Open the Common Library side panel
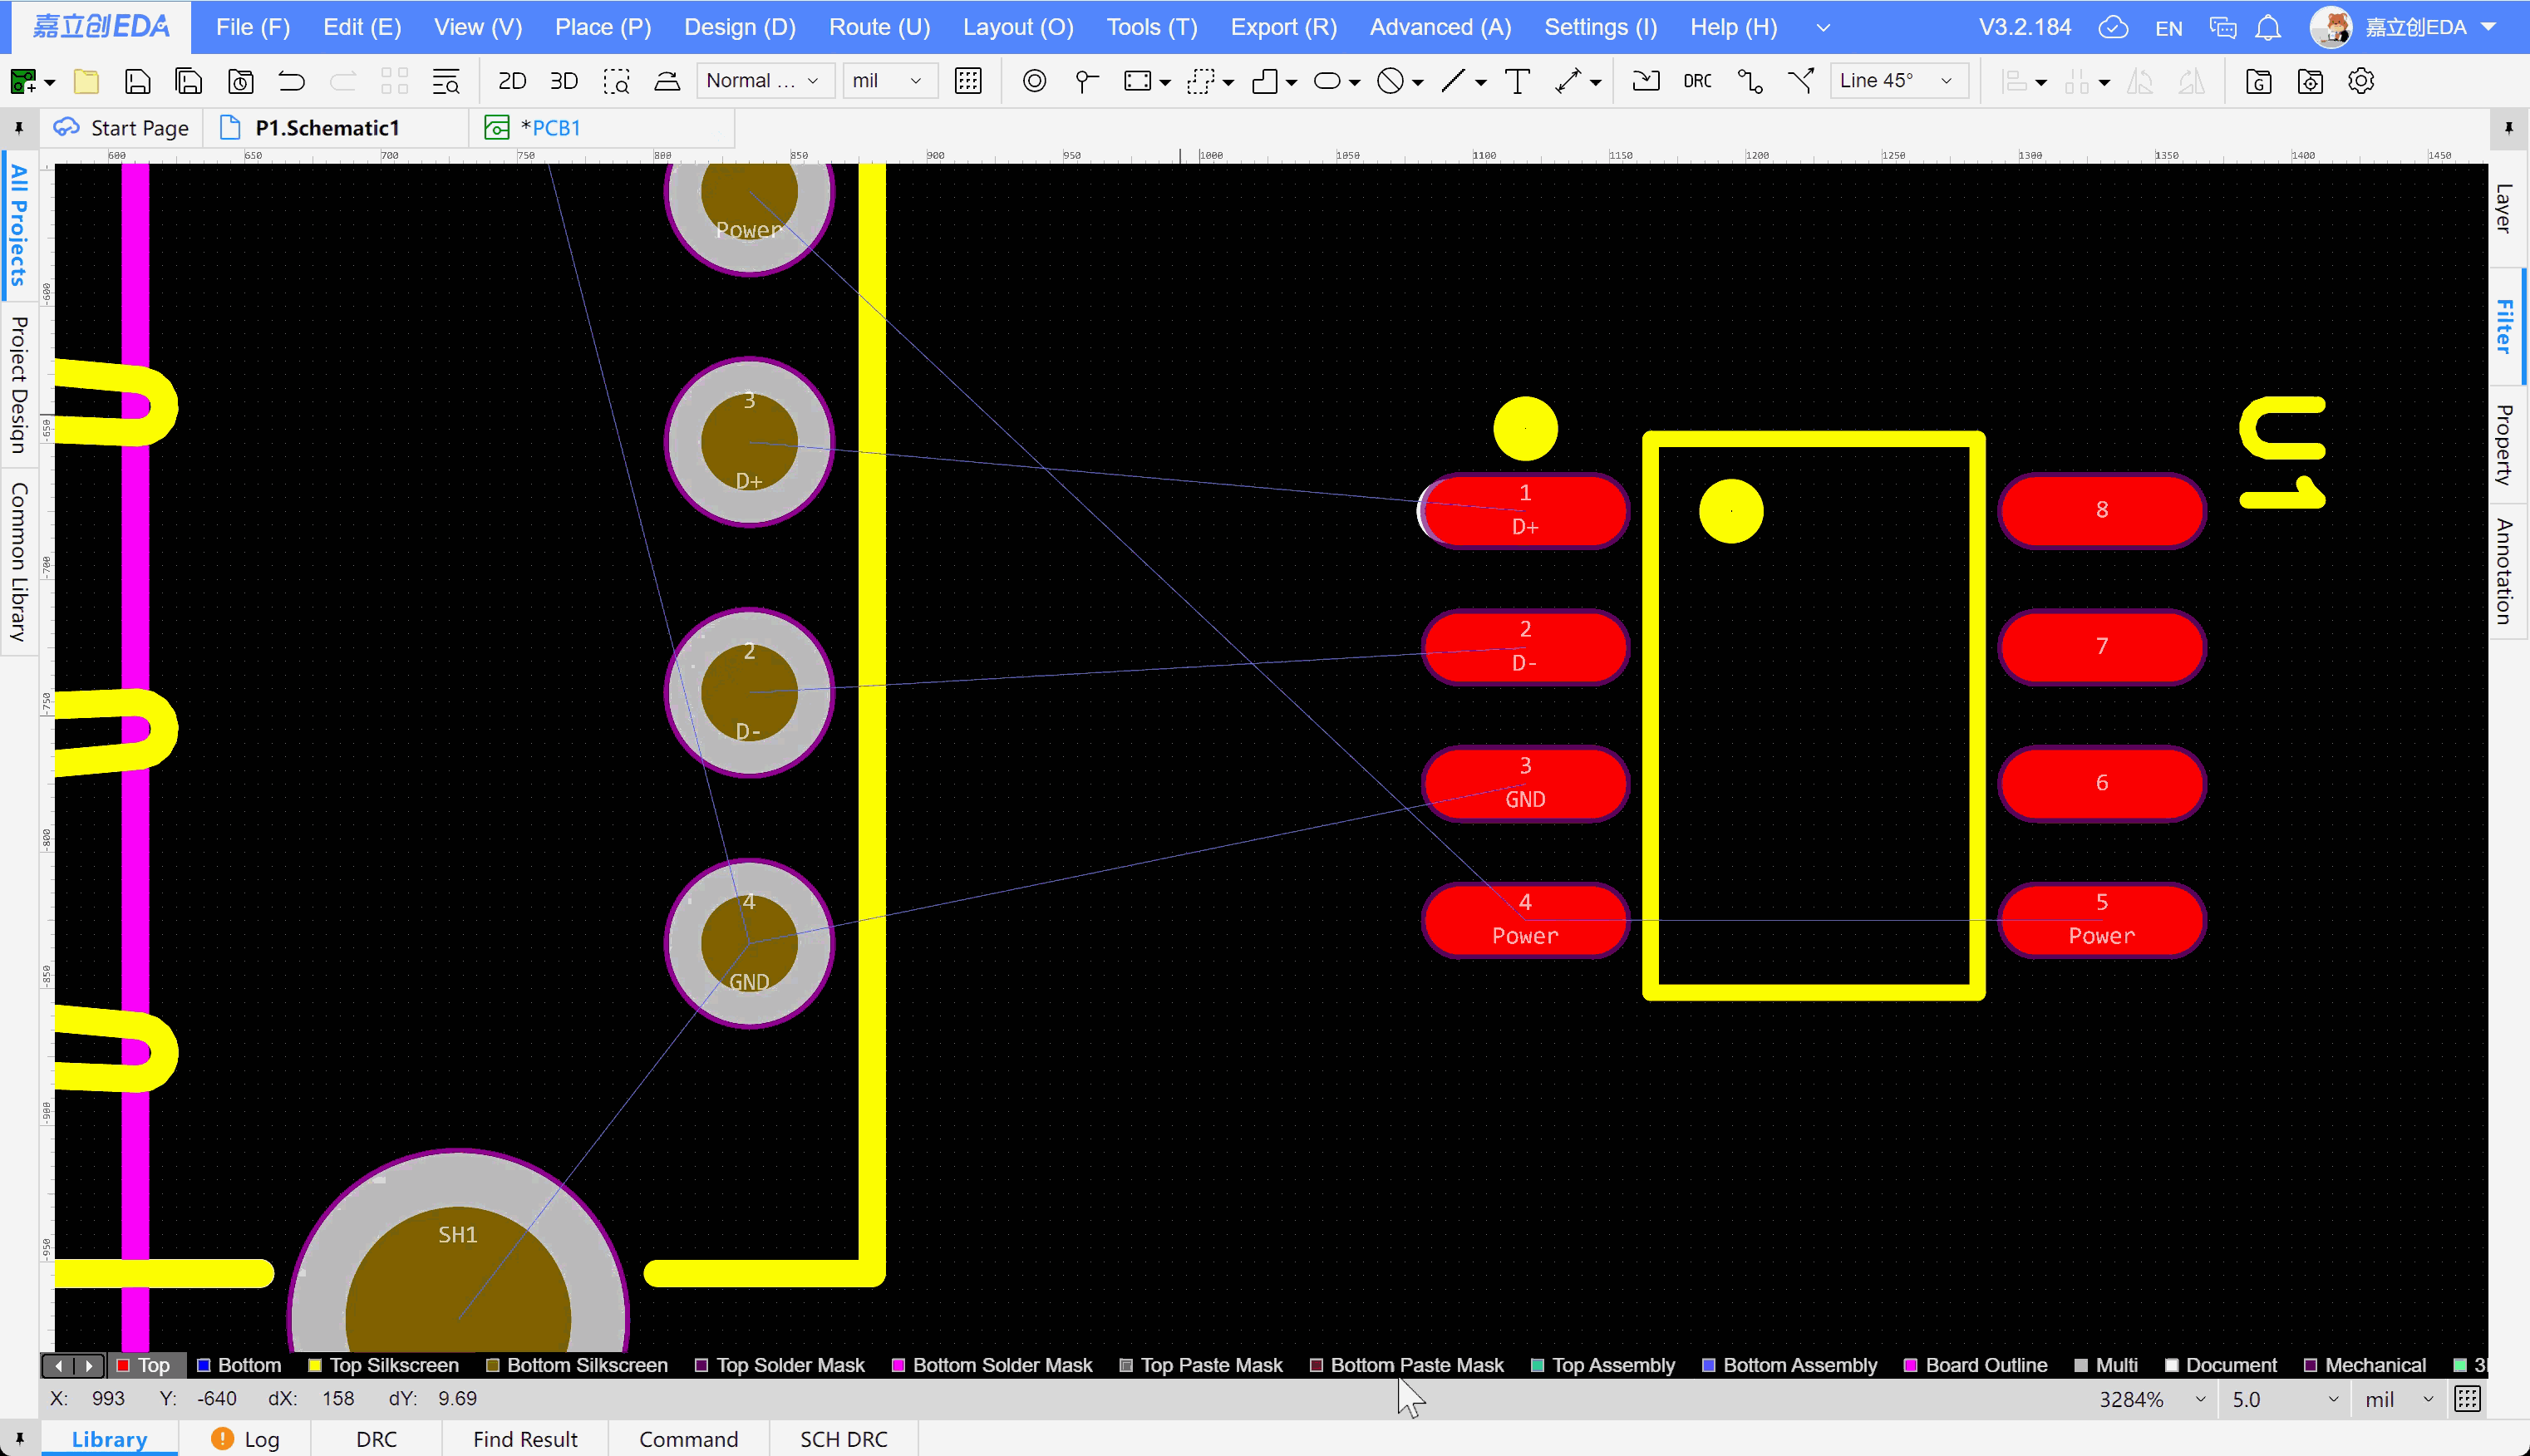2530x1456 pixels. point(19,562)
